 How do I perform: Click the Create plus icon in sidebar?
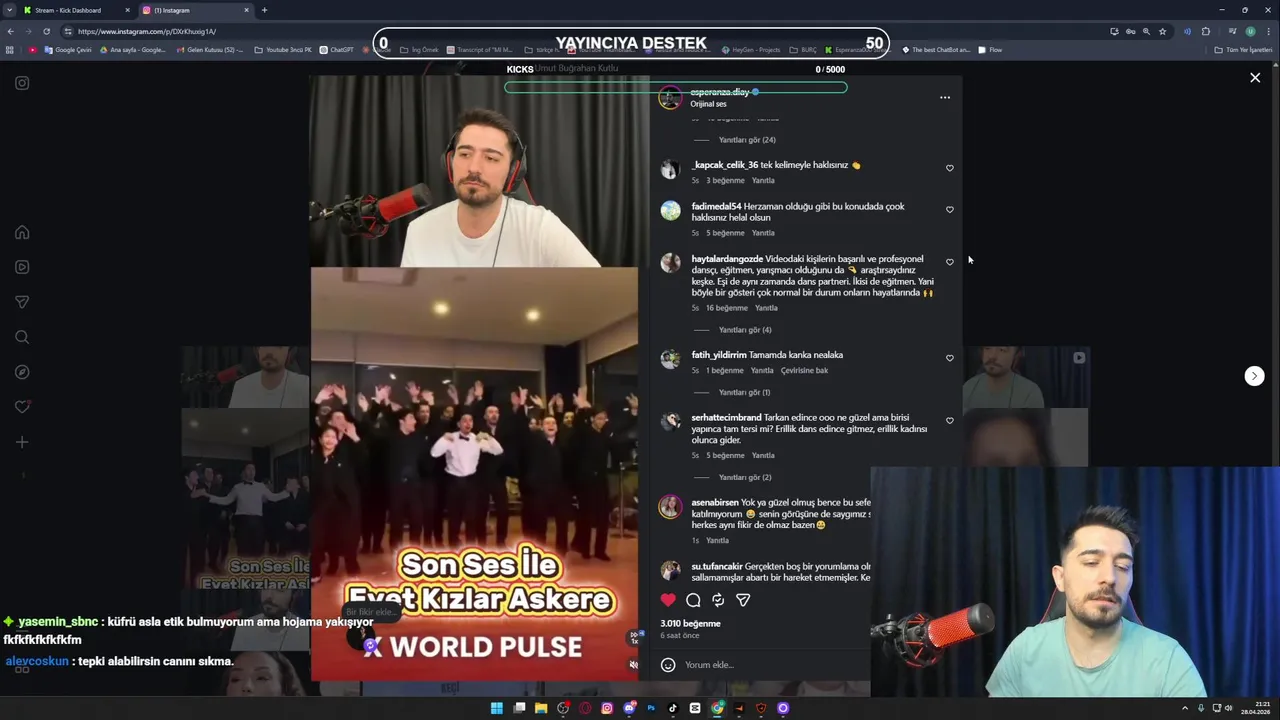click(x=22, y=442)
